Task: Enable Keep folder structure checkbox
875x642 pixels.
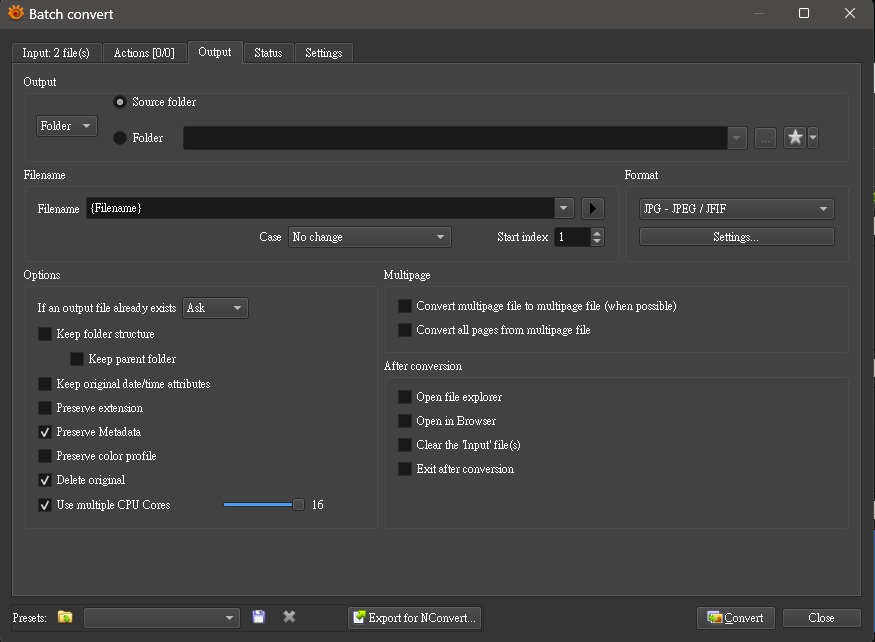Action: 45,334
